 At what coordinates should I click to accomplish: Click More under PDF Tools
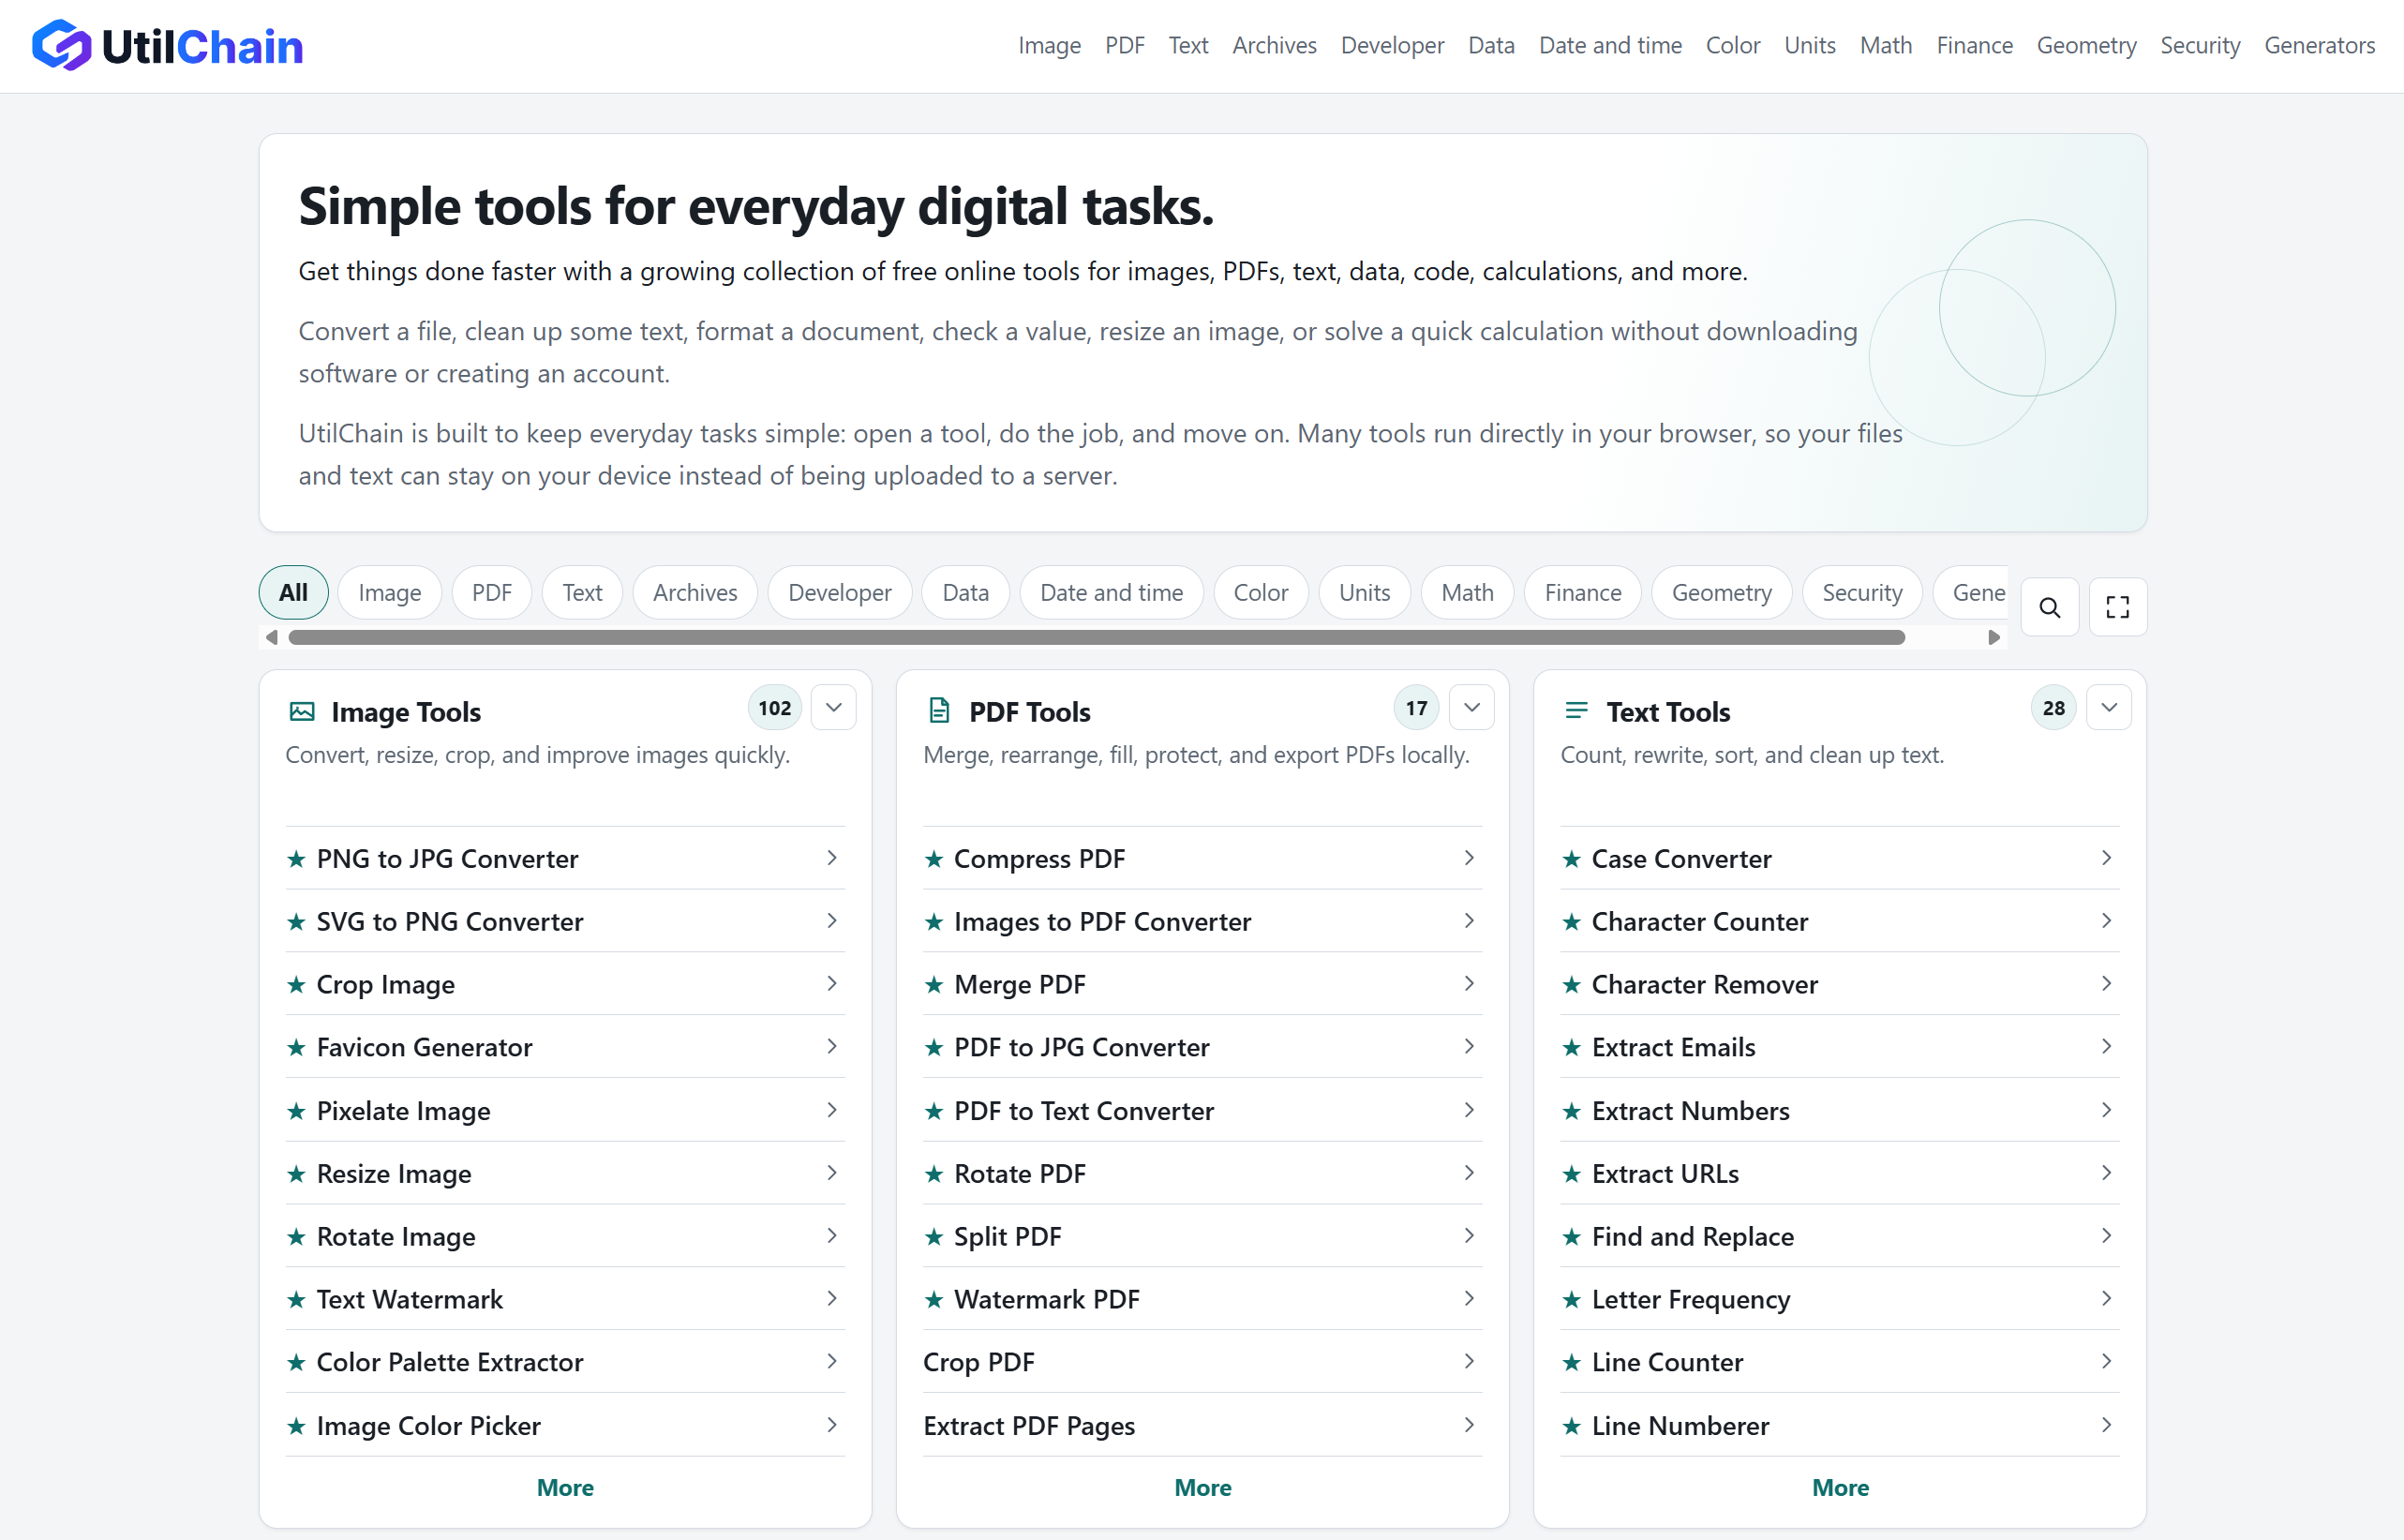click(x=1202, y=1487)
